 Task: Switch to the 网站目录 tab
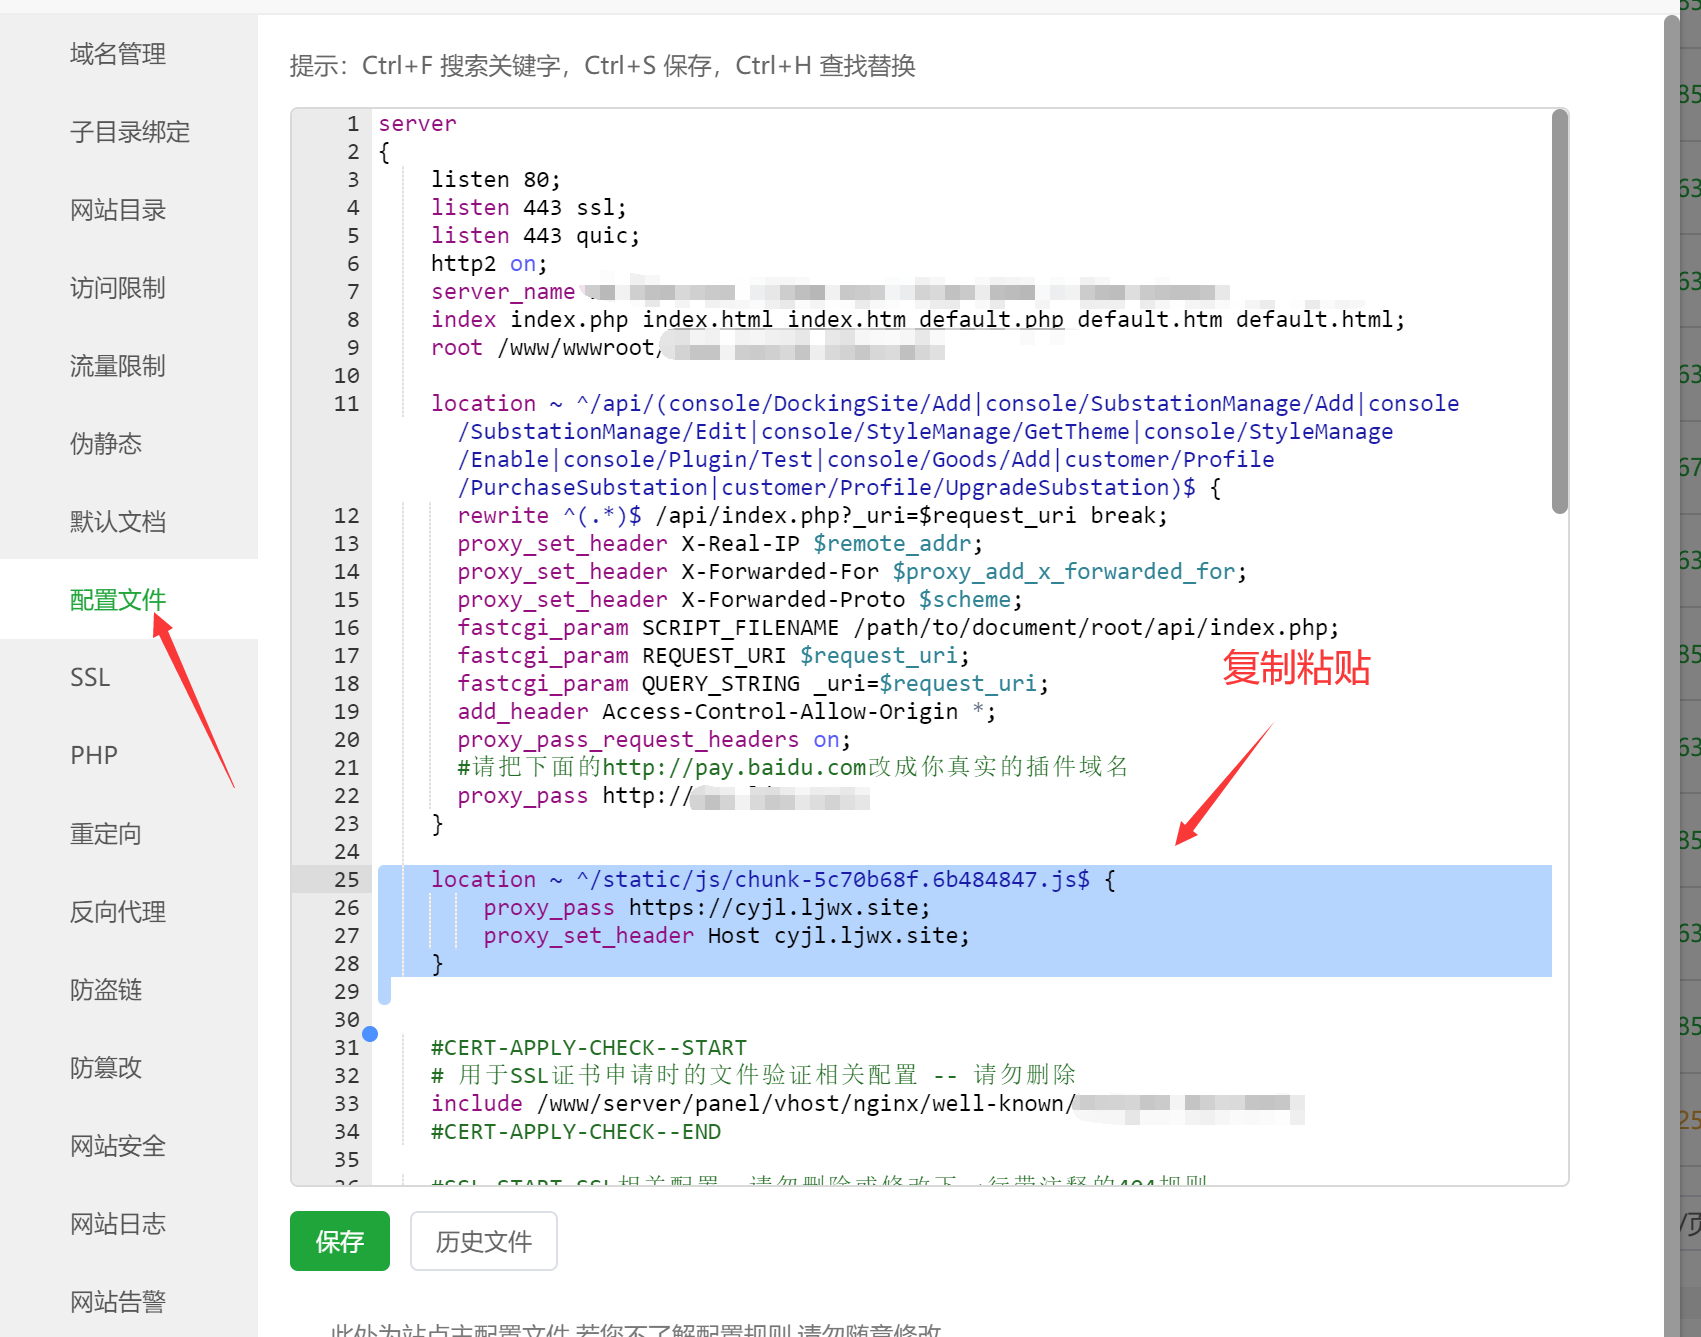tap(118, 210)
